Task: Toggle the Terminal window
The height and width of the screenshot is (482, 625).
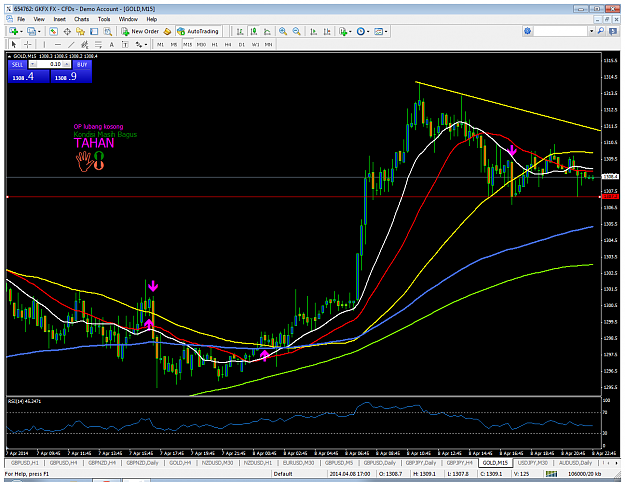Action: click(x=94, y=31)
